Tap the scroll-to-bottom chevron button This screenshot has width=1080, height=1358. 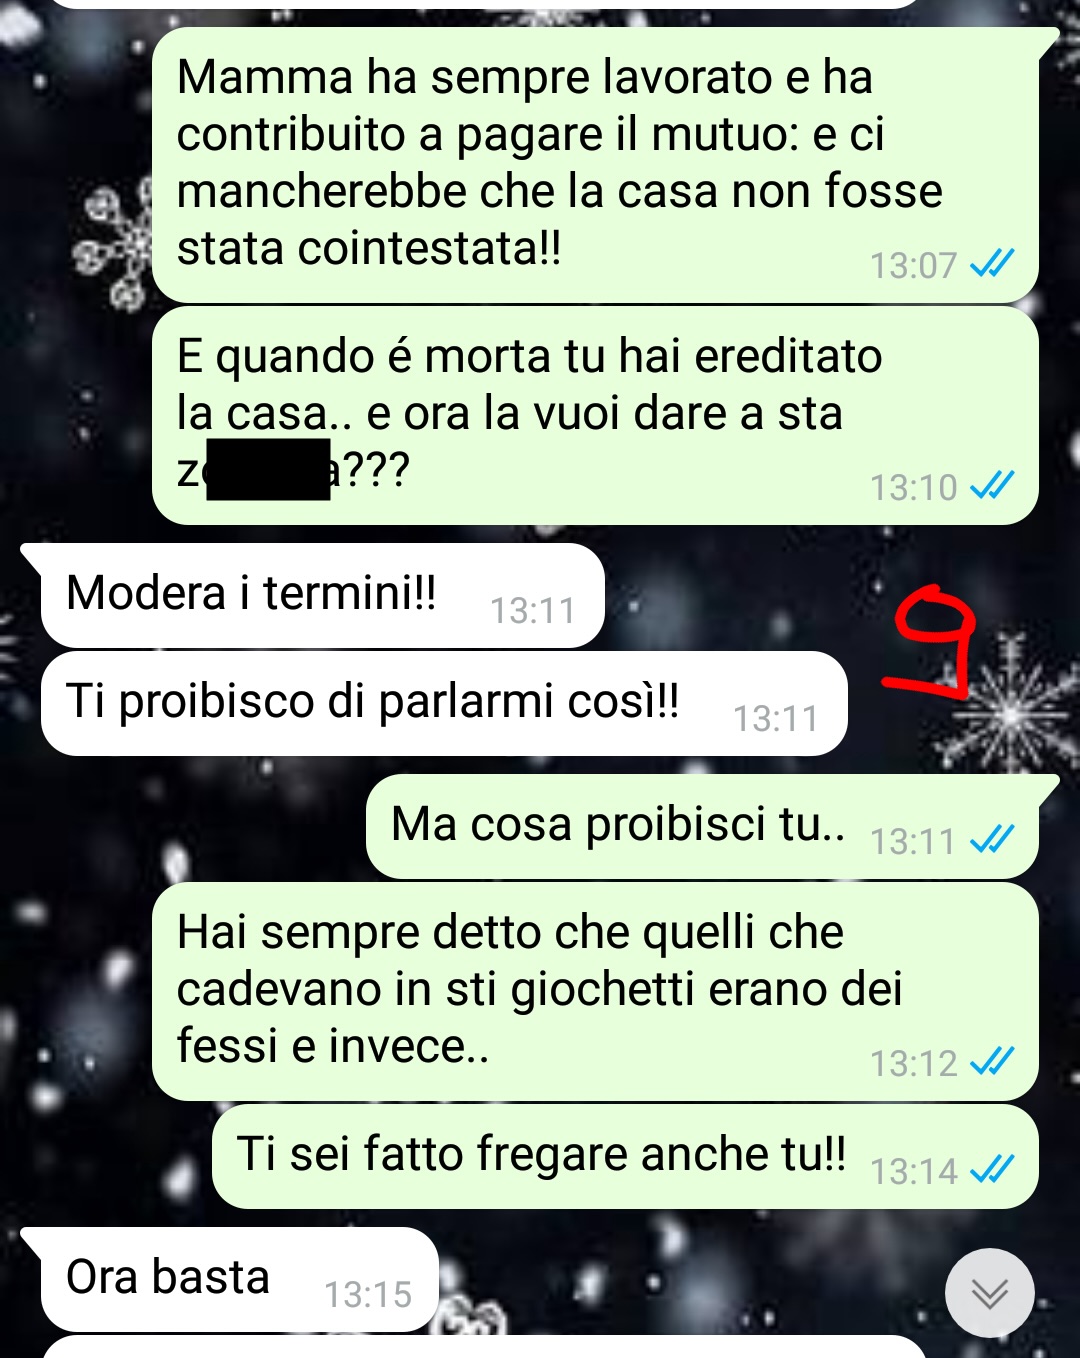990,1293
